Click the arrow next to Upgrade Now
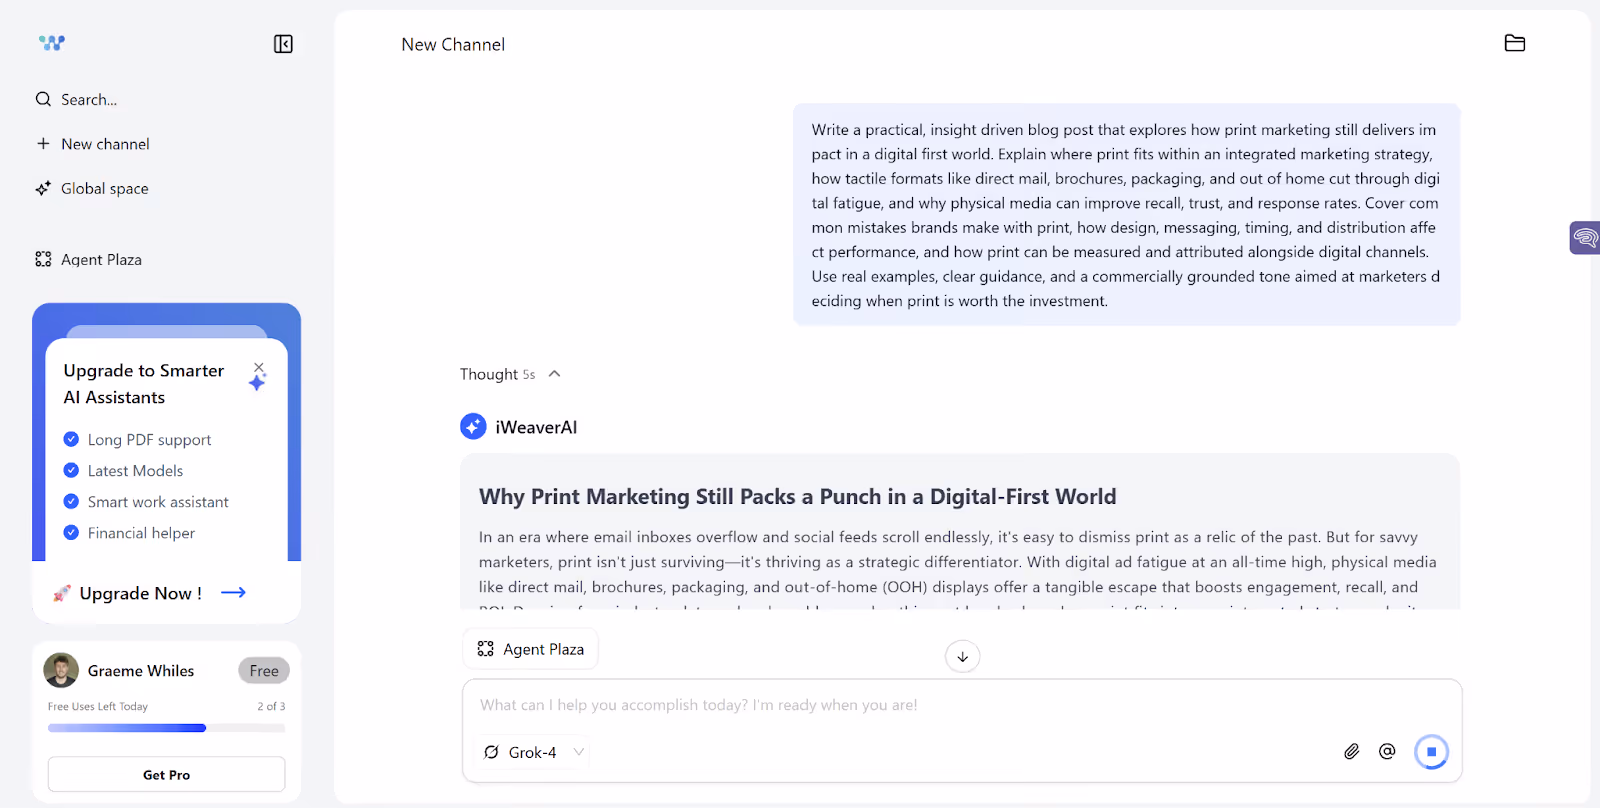Viewport: 1600px width, 808px height. click(233, 593)
